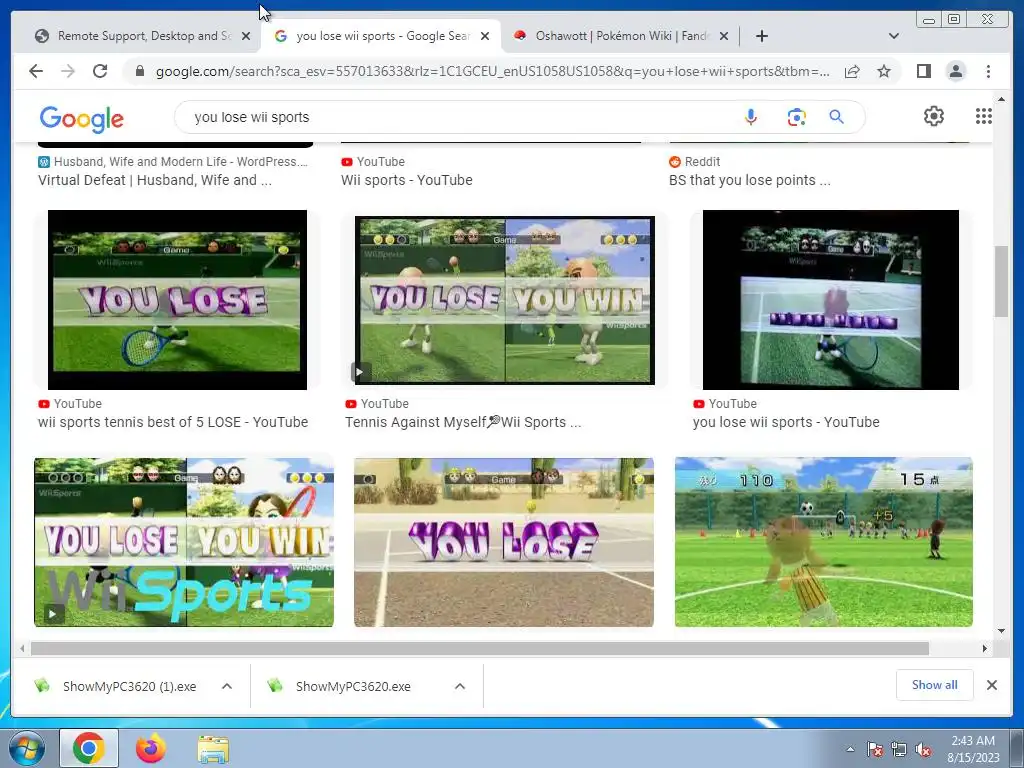The width and height of the screenshot is (1024, 768).
Task: Open the dark purple-blocks tennis thumbnail
Action: coord(831,300)
